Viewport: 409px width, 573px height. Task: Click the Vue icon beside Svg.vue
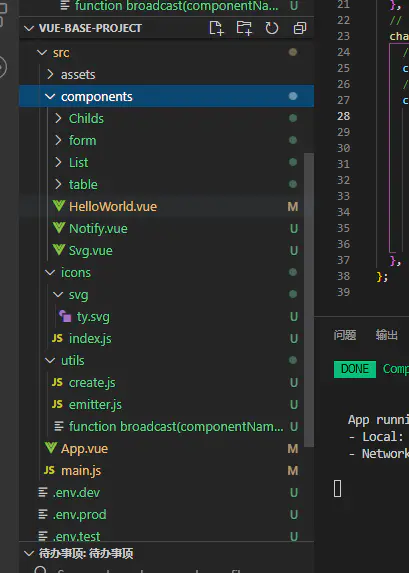coord(59,250)
